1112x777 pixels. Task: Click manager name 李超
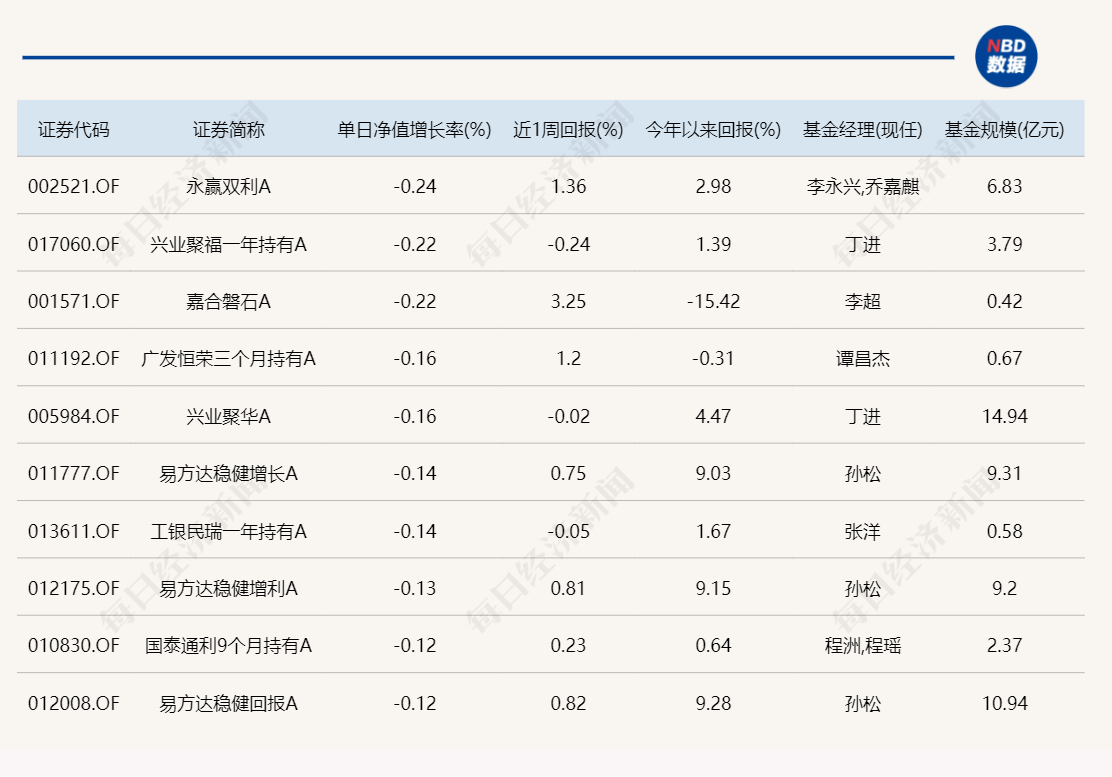pos(862,301)
